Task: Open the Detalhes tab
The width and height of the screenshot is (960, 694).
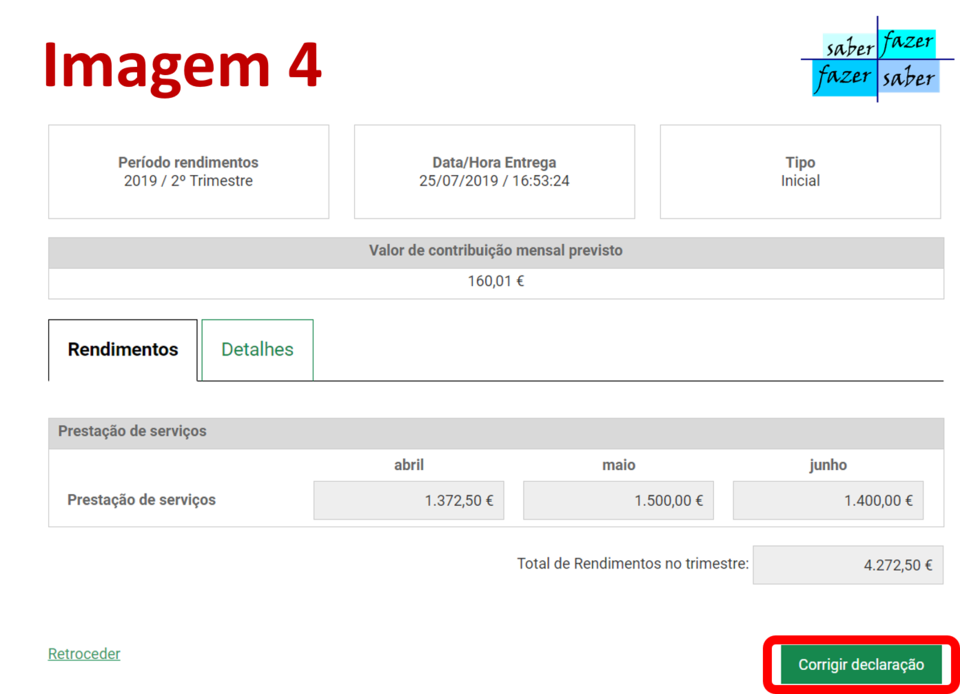Action: [257, 350]
